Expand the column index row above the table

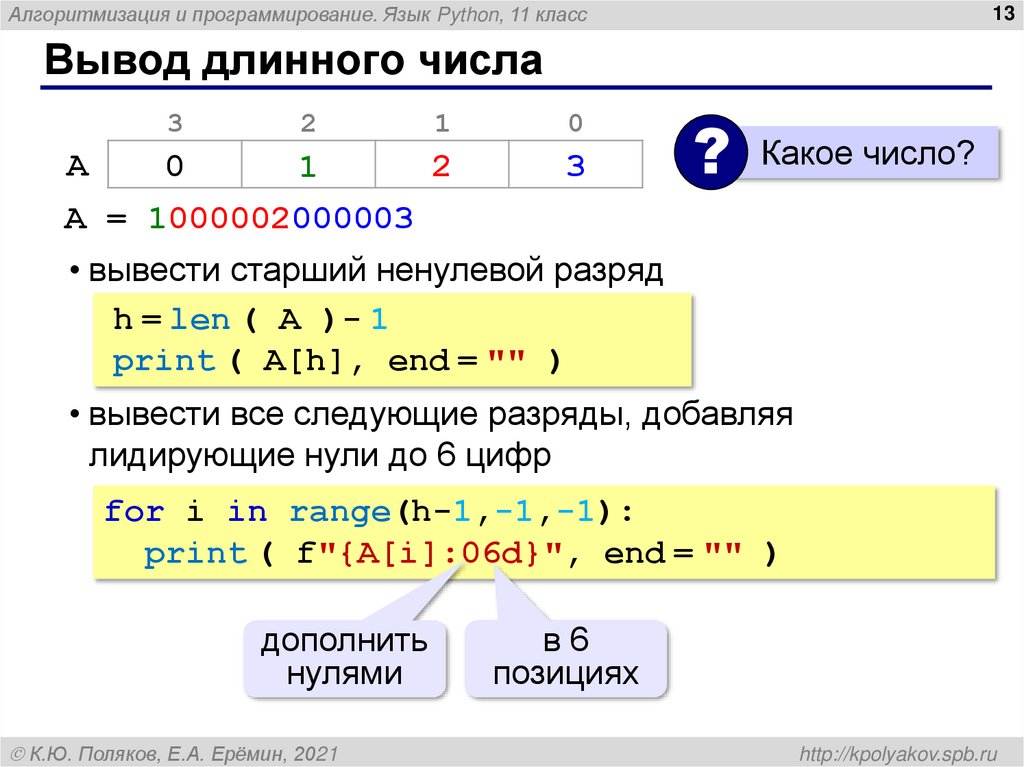[374, 124]
